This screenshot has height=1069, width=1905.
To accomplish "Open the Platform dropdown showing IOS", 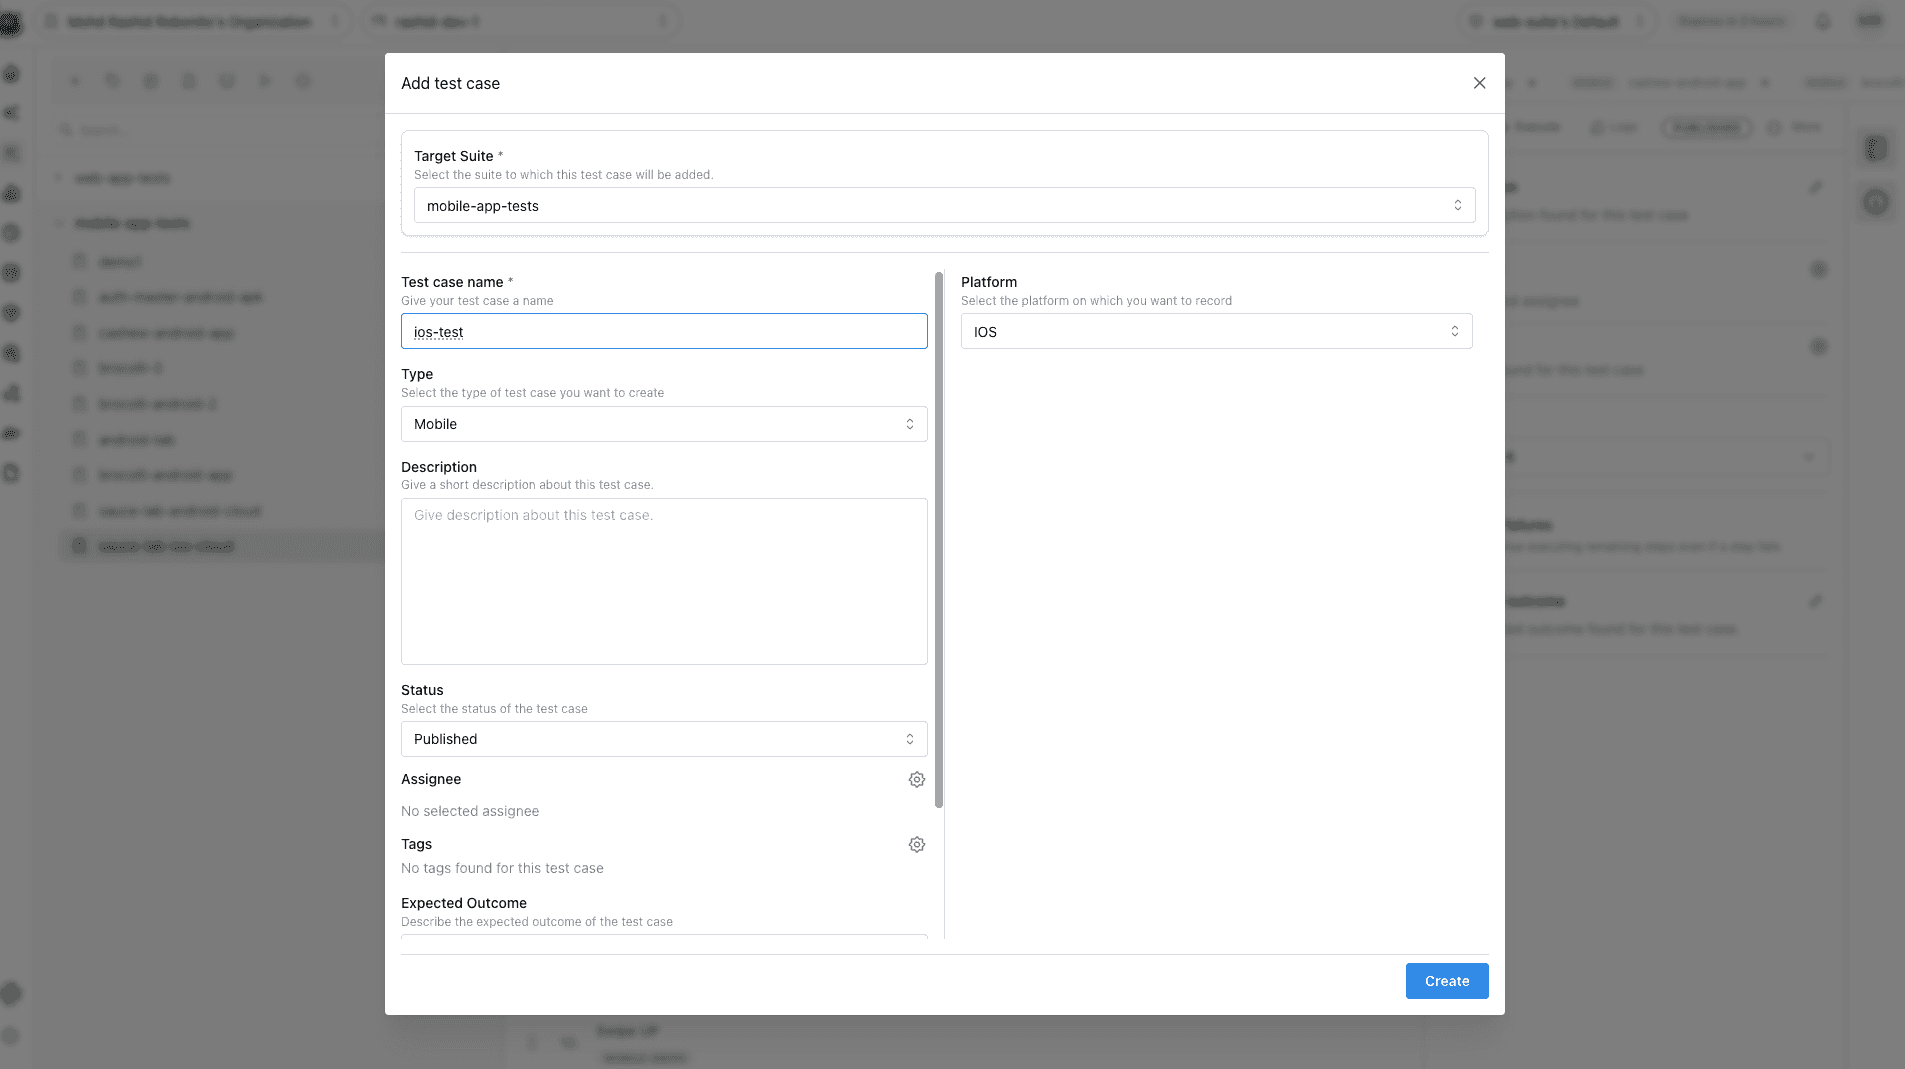I will (1216, 331).
